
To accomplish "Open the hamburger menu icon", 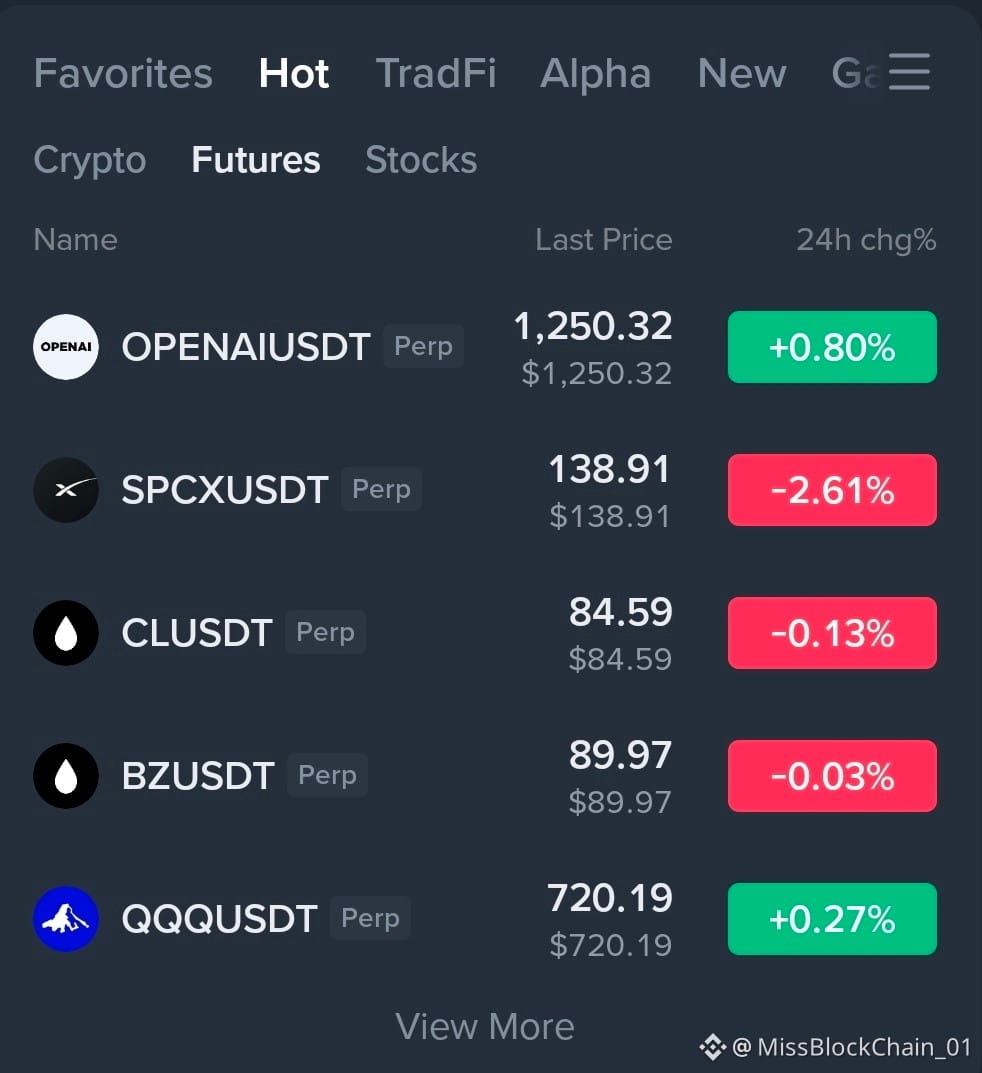I will coord(909,72).
